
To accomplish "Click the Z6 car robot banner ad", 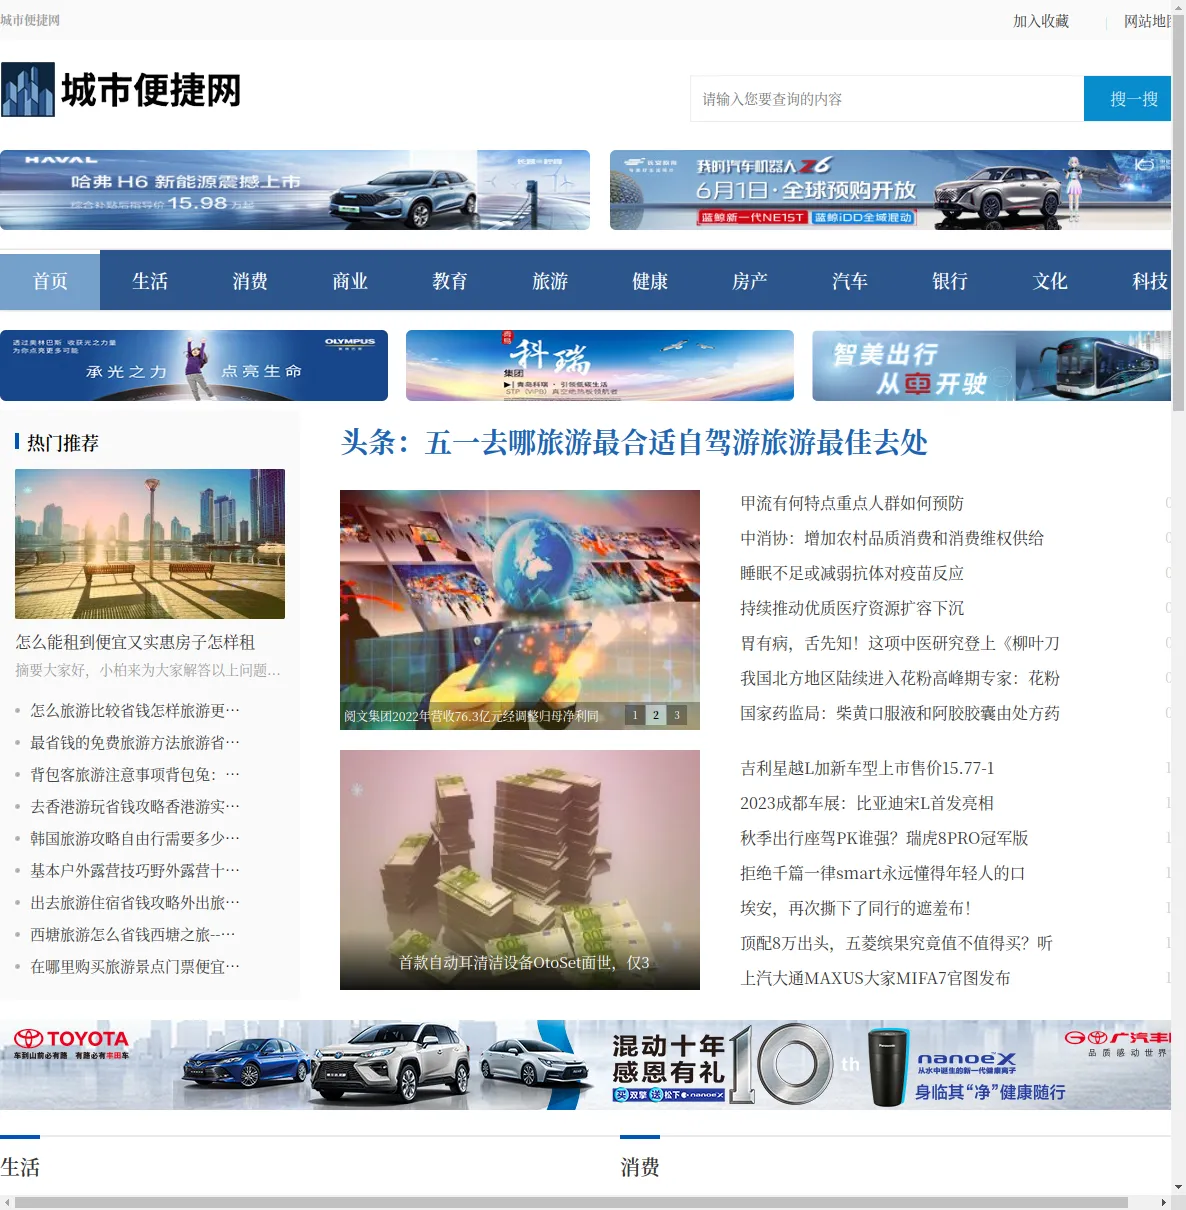I will [x=890, y=190].
